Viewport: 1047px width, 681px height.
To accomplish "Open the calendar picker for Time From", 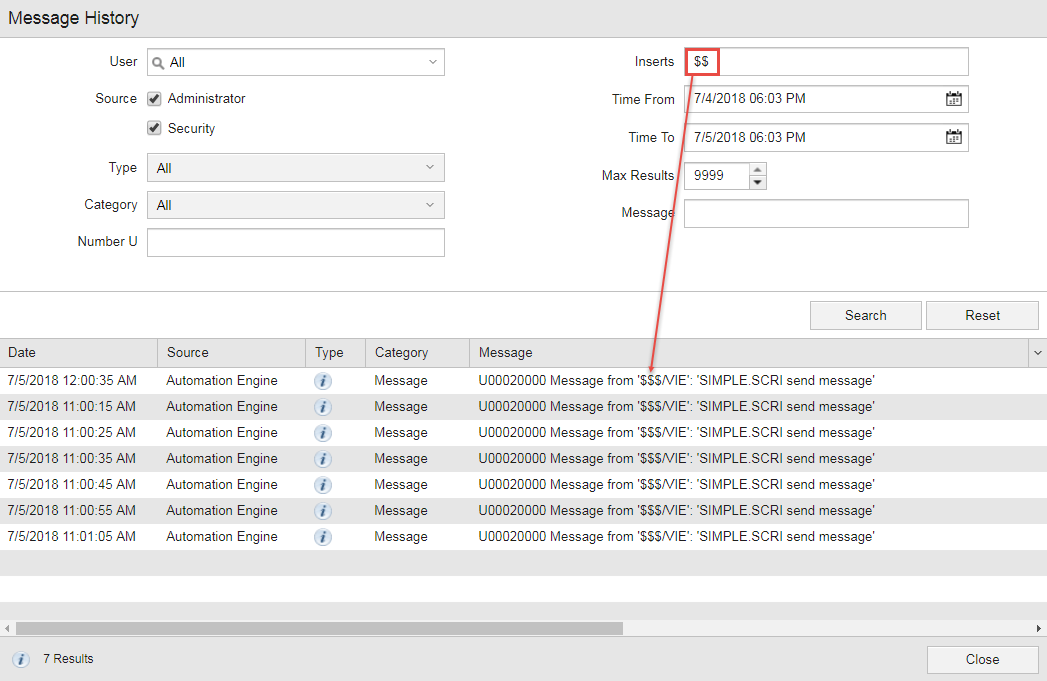I will pos(954,99).
